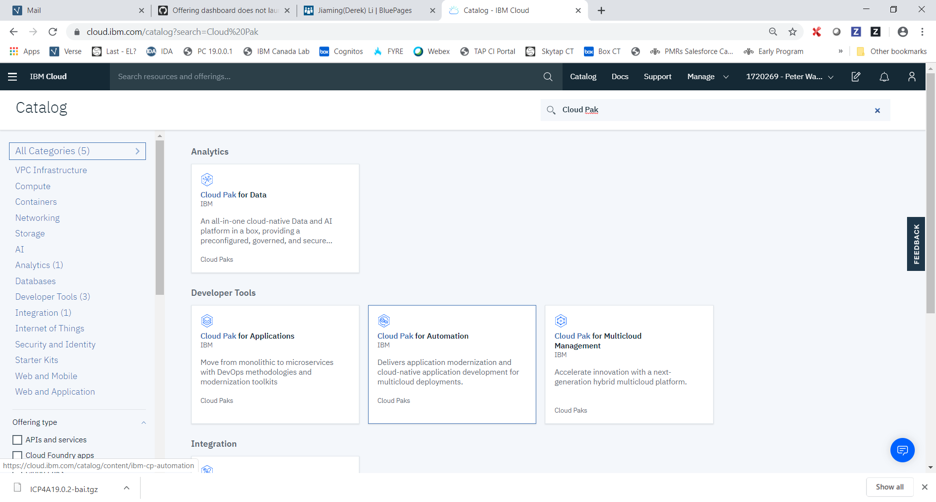Open a new browser tab

point(601,10)
